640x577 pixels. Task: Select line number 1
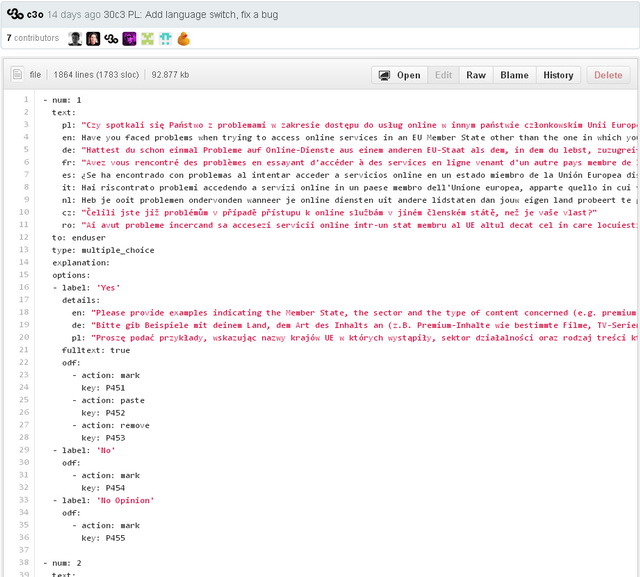(26, 99)
